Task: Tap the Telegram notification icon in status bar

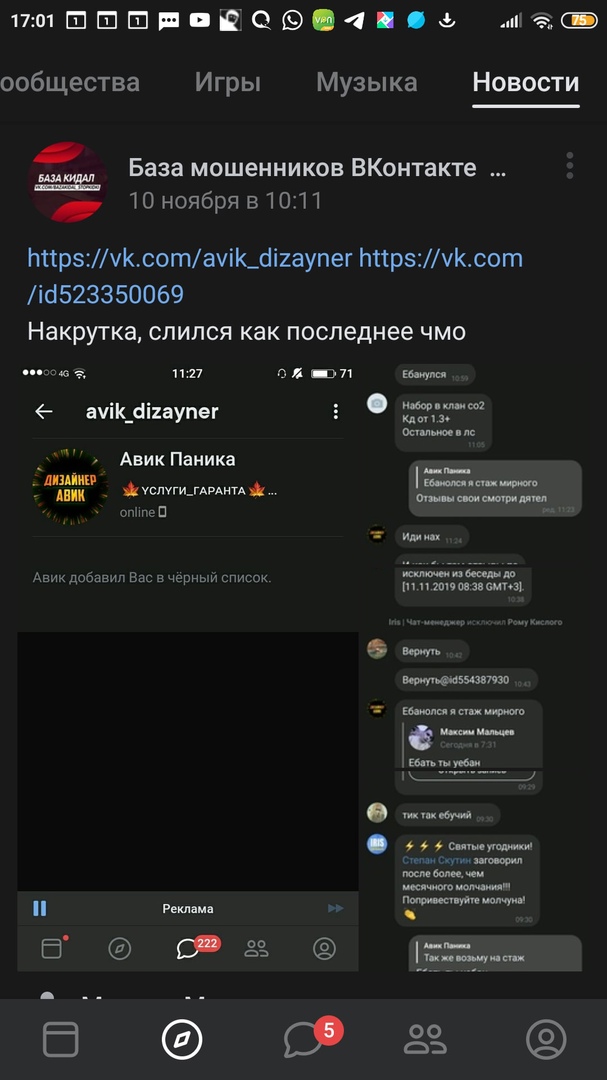Action: (354, 21)
